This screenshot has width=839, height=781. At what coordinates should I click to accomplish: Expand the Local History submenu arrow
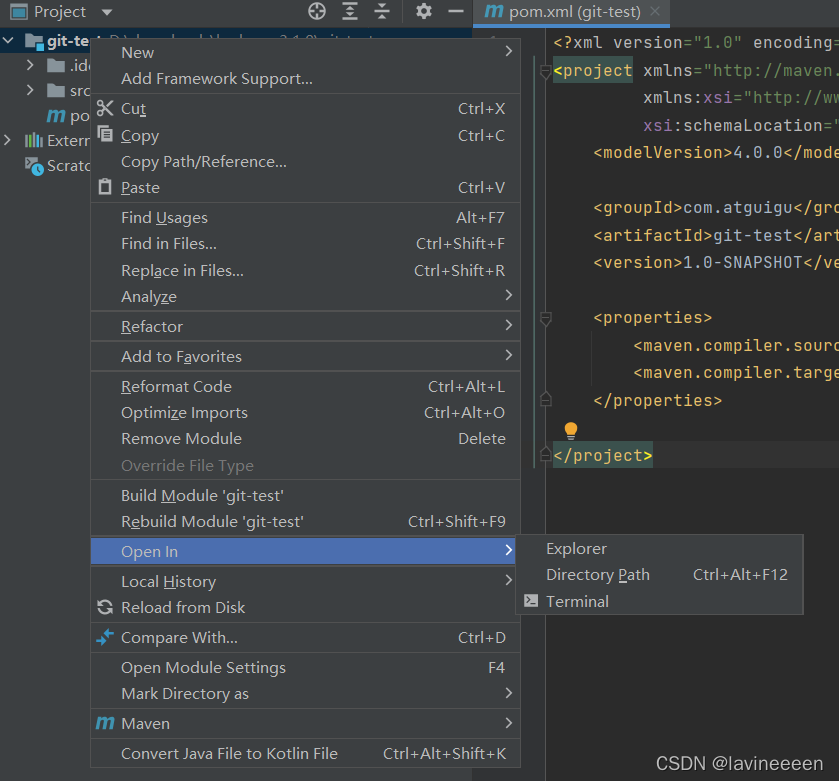[x=509, y=580]
